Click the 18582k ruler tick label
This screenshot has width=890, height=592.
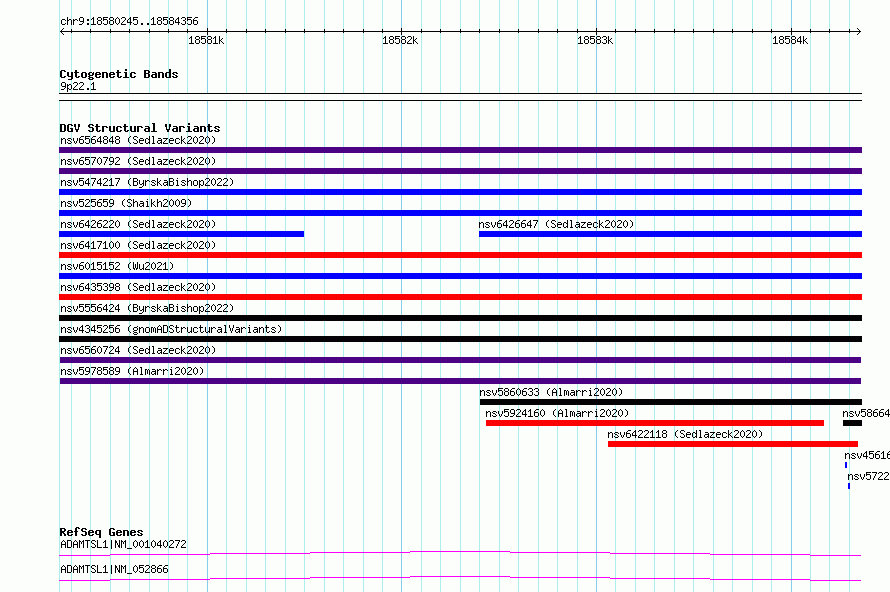400,40
